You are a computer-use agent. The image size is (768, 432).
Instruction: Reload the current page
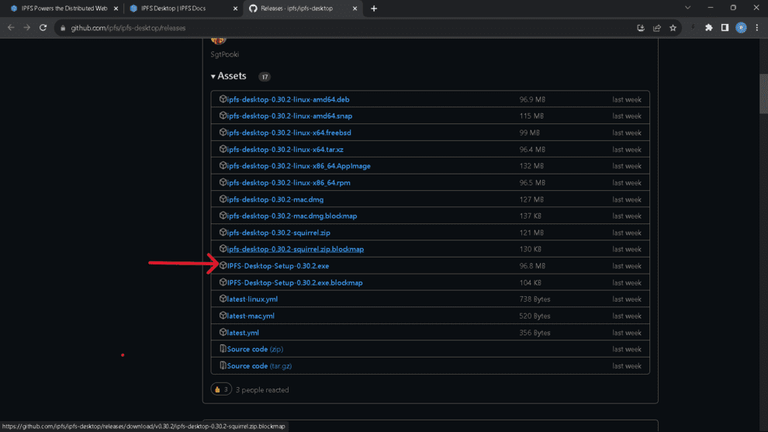[43, 28]
